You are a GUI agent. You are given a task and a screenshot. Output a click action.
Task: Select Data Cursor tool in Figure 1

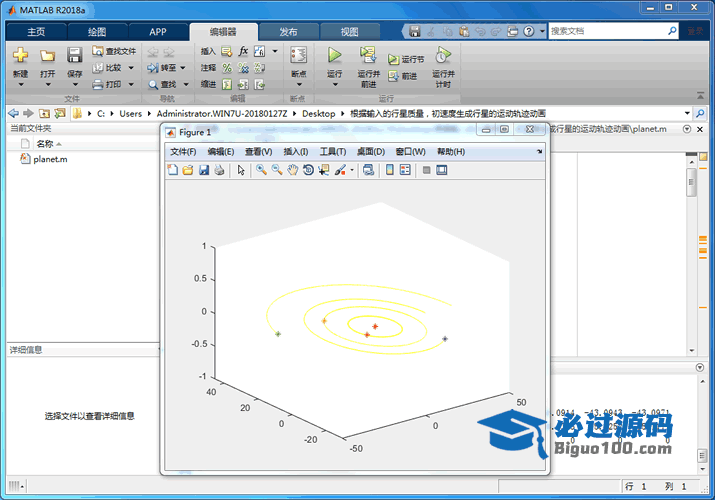324,170
